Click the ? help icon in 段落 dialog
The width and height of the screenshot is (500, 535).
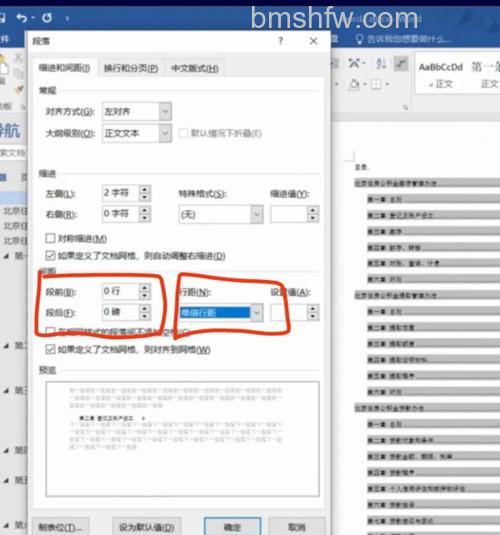pos(281,41)
